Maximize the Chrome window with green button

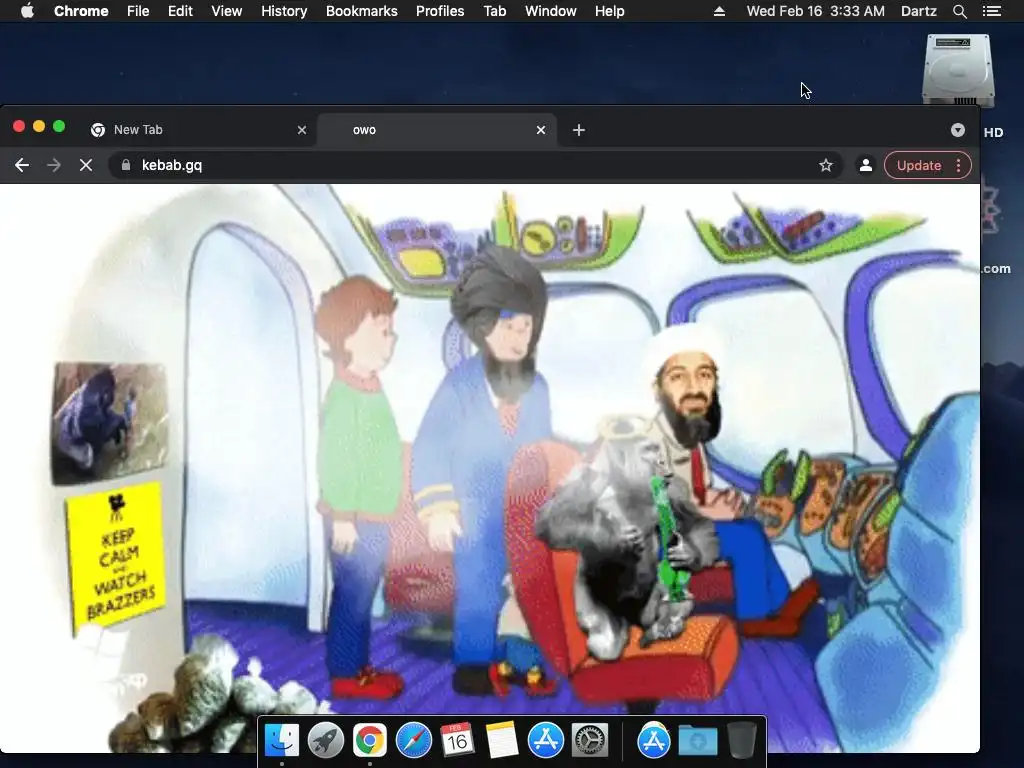click(x=59, y=127)
